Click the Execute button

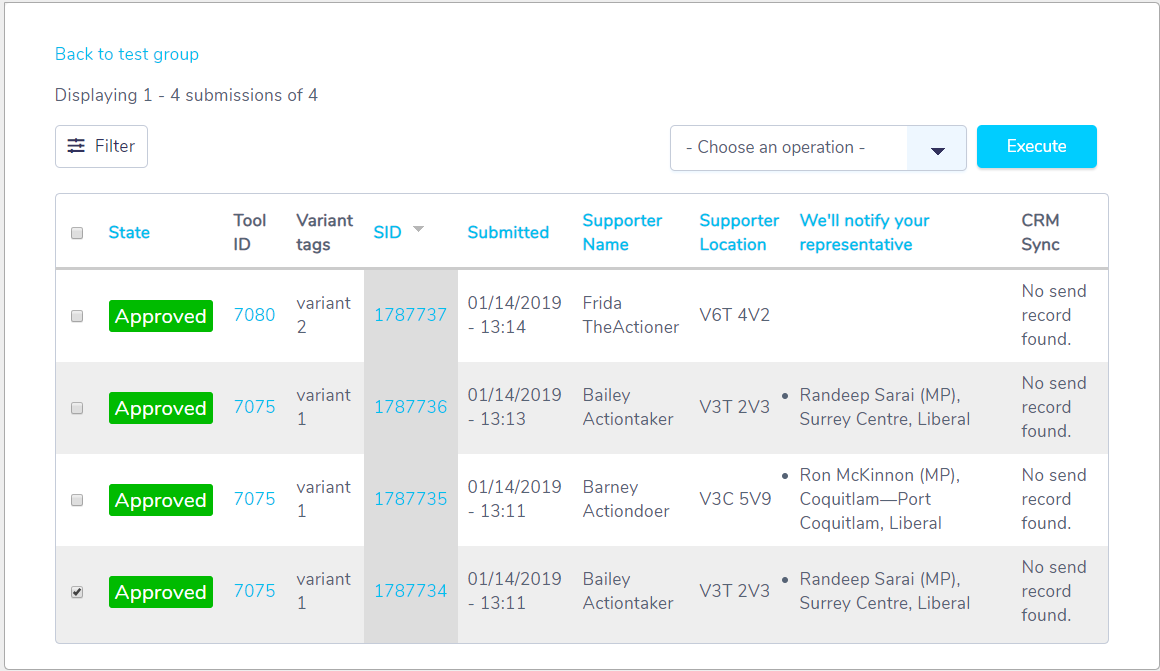tap(1036, 146)
